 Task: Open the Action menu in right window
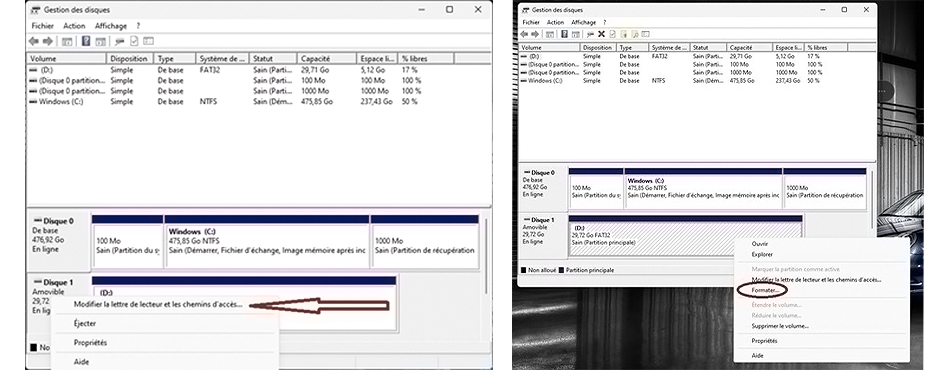555,22
